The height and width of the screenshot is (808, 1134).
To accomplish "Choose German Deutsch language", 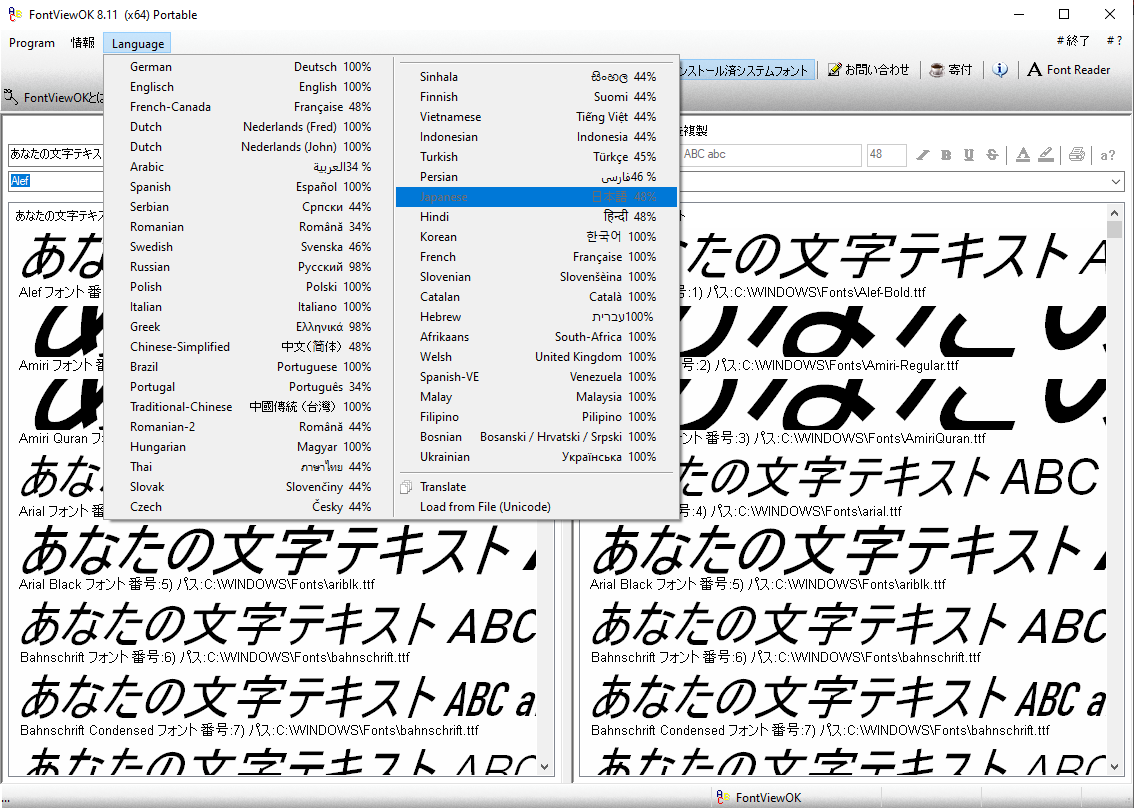I will (x=250, y=67).
